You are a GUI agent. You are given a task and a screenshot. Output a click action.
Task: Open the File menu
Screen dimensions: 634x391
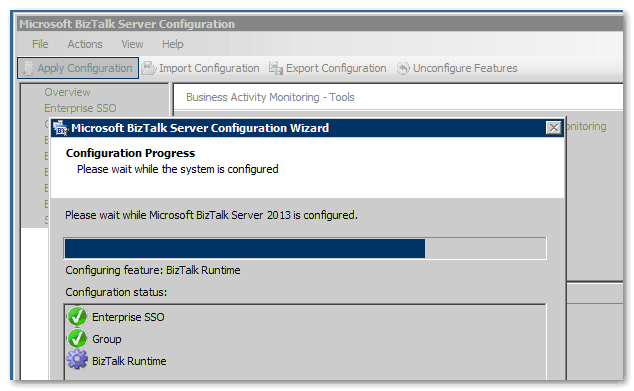[40, 44]
